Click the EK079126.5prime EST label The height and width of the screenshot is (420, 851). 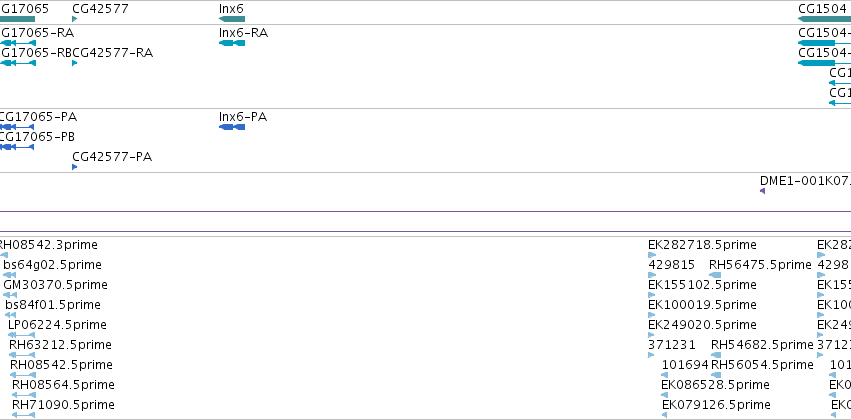[716, 405]
